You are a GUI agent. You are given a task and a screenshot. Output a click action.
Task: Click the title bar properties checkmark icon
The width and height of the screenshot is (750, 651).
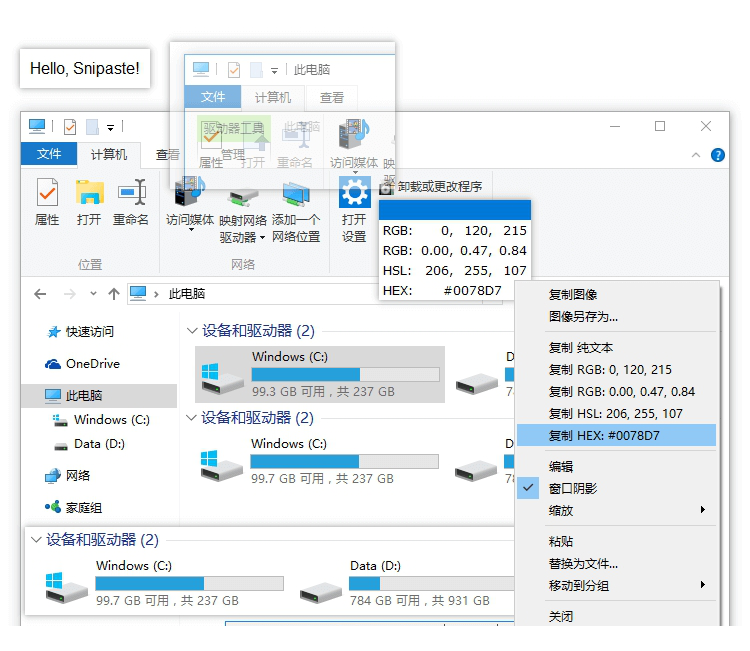tap(70, 127)
